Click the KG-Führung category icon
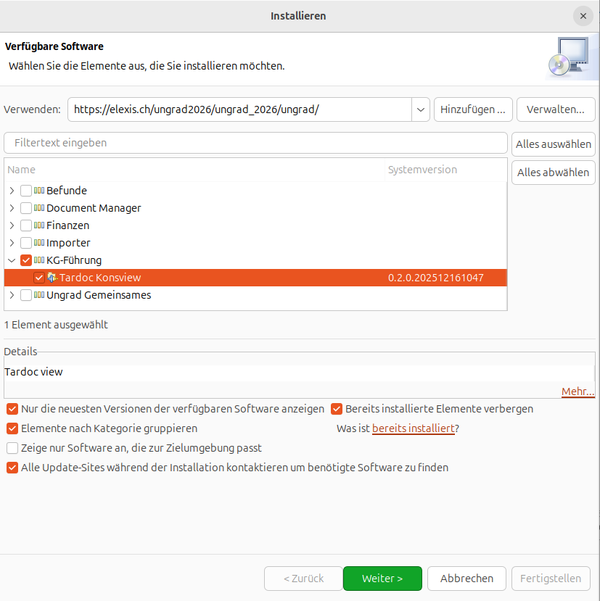Screen dimensions: 600x601 click(39, 260)
